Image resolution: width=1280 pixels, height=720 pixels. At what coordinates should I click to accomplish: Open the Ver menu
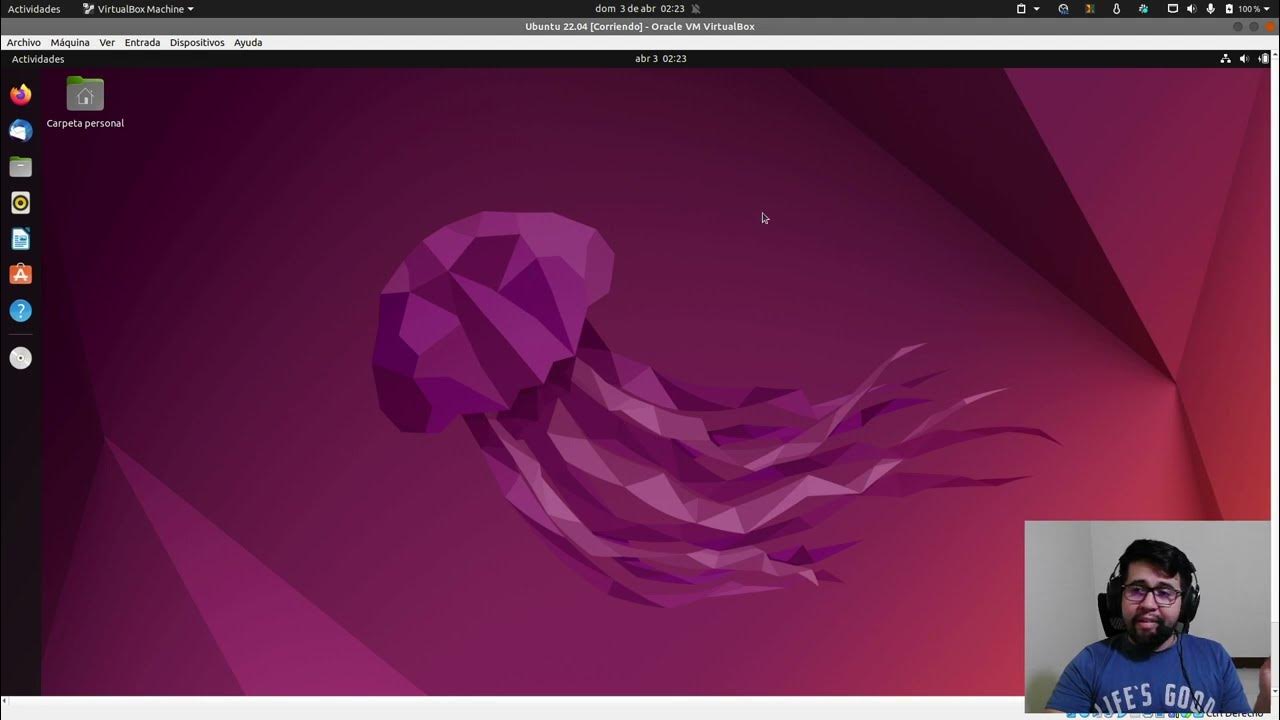(107, 43)
